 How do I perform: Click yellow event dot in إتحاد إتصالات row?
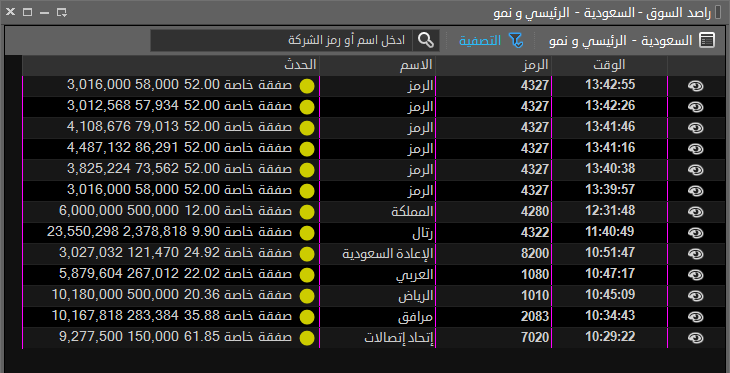coord(307,338)
